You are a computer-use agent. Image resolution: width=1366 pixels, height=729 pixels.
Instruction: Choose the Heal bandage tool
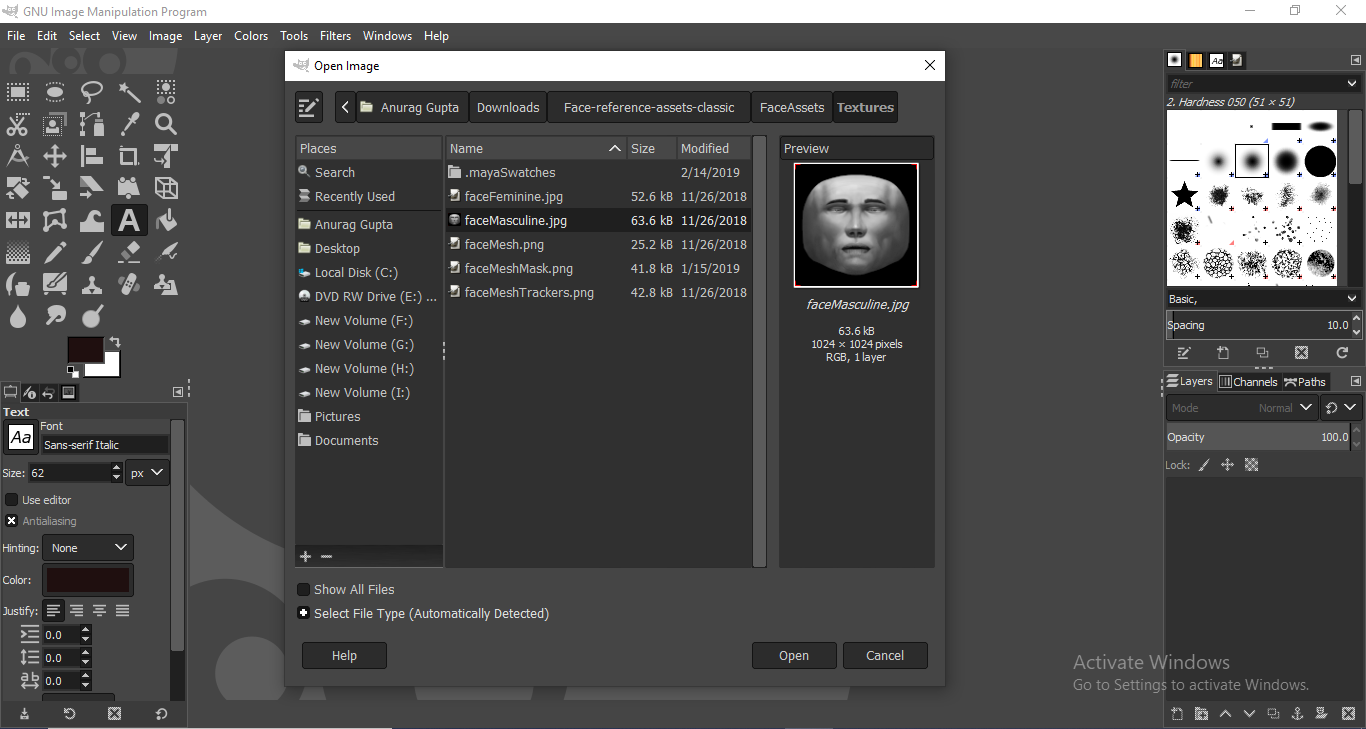(x=129, y=284)
